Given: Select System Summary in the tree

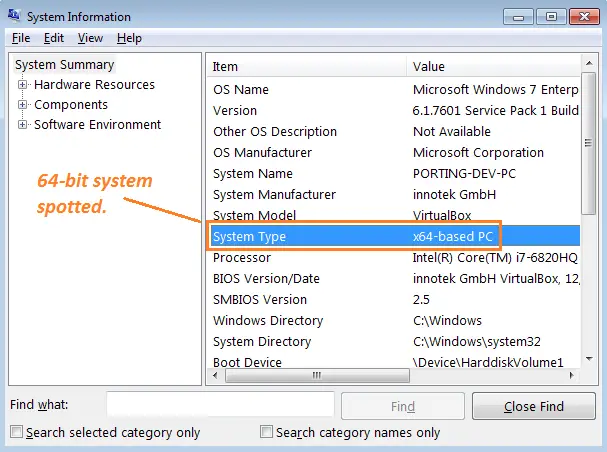Looking at the screenshot, I should pyautogui.click(x=64, y=65).
